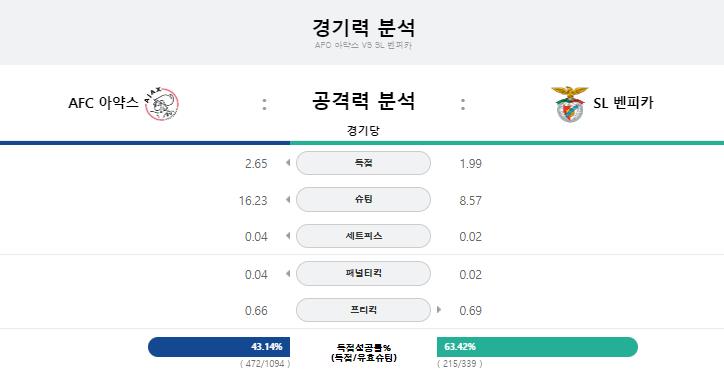Select the 세트피스 stat pill
Screen dimensions: 724x374
point(363,236)
